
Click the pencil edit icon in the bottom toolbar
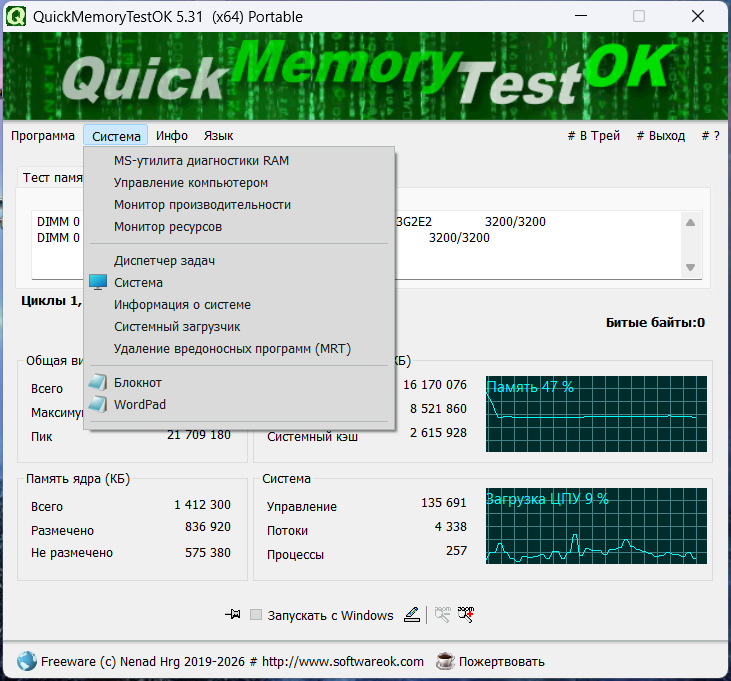(412, 615)
